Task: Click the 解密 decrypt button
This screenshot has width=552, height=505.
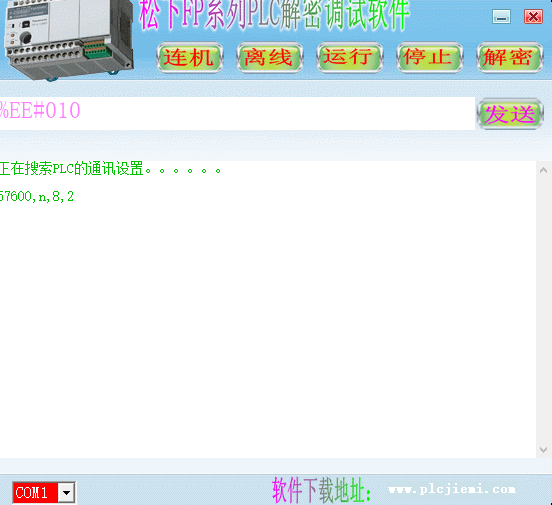Action: [x=509, y=57]
